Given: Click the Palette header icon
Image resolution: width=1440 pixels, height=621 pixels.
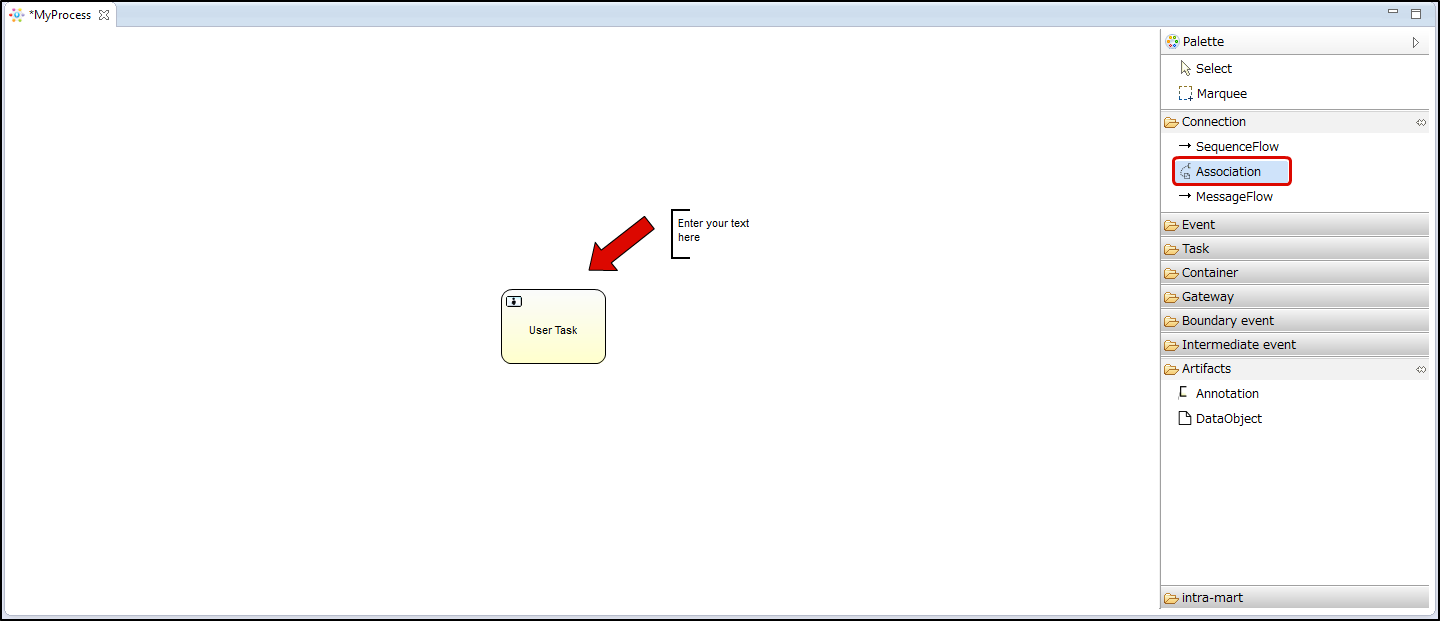Looking at the screenshot, I should pyautogui.click(x=1172, y=42).
